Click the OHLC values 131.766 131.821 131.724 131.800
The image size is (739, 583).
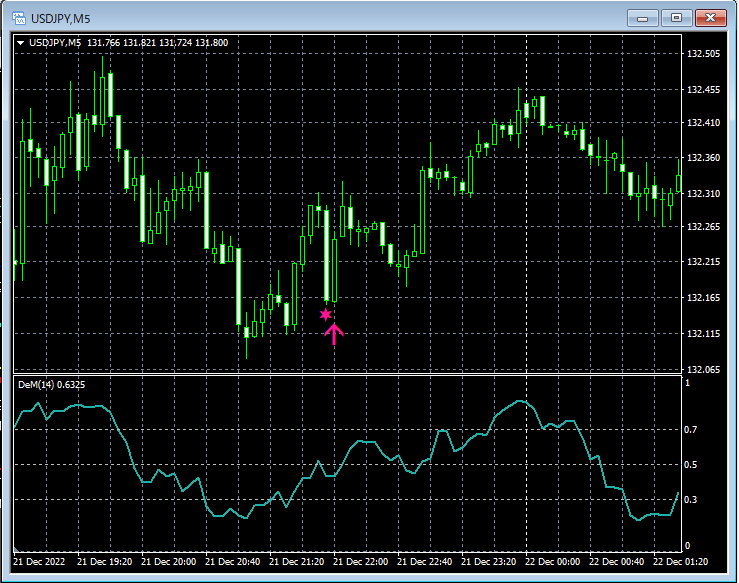(x=157, y=43)
